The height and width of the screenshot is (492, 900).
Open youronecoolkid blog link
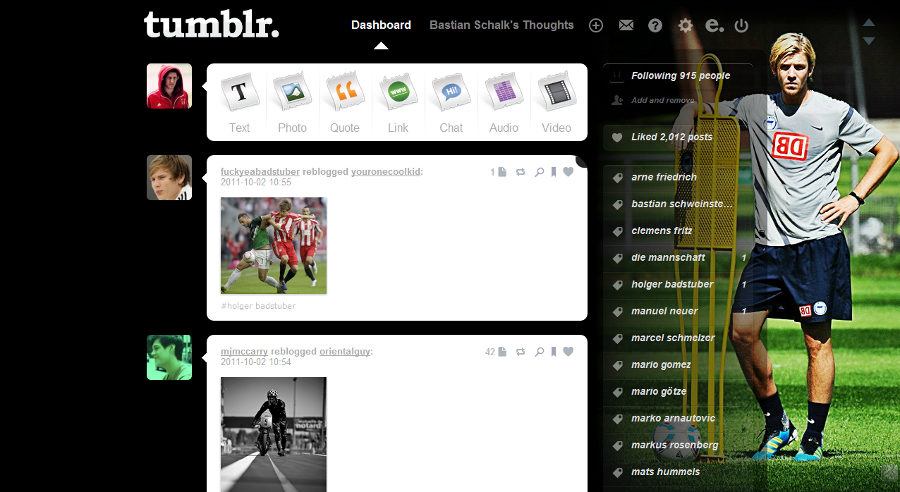click(x=386, y=172)
